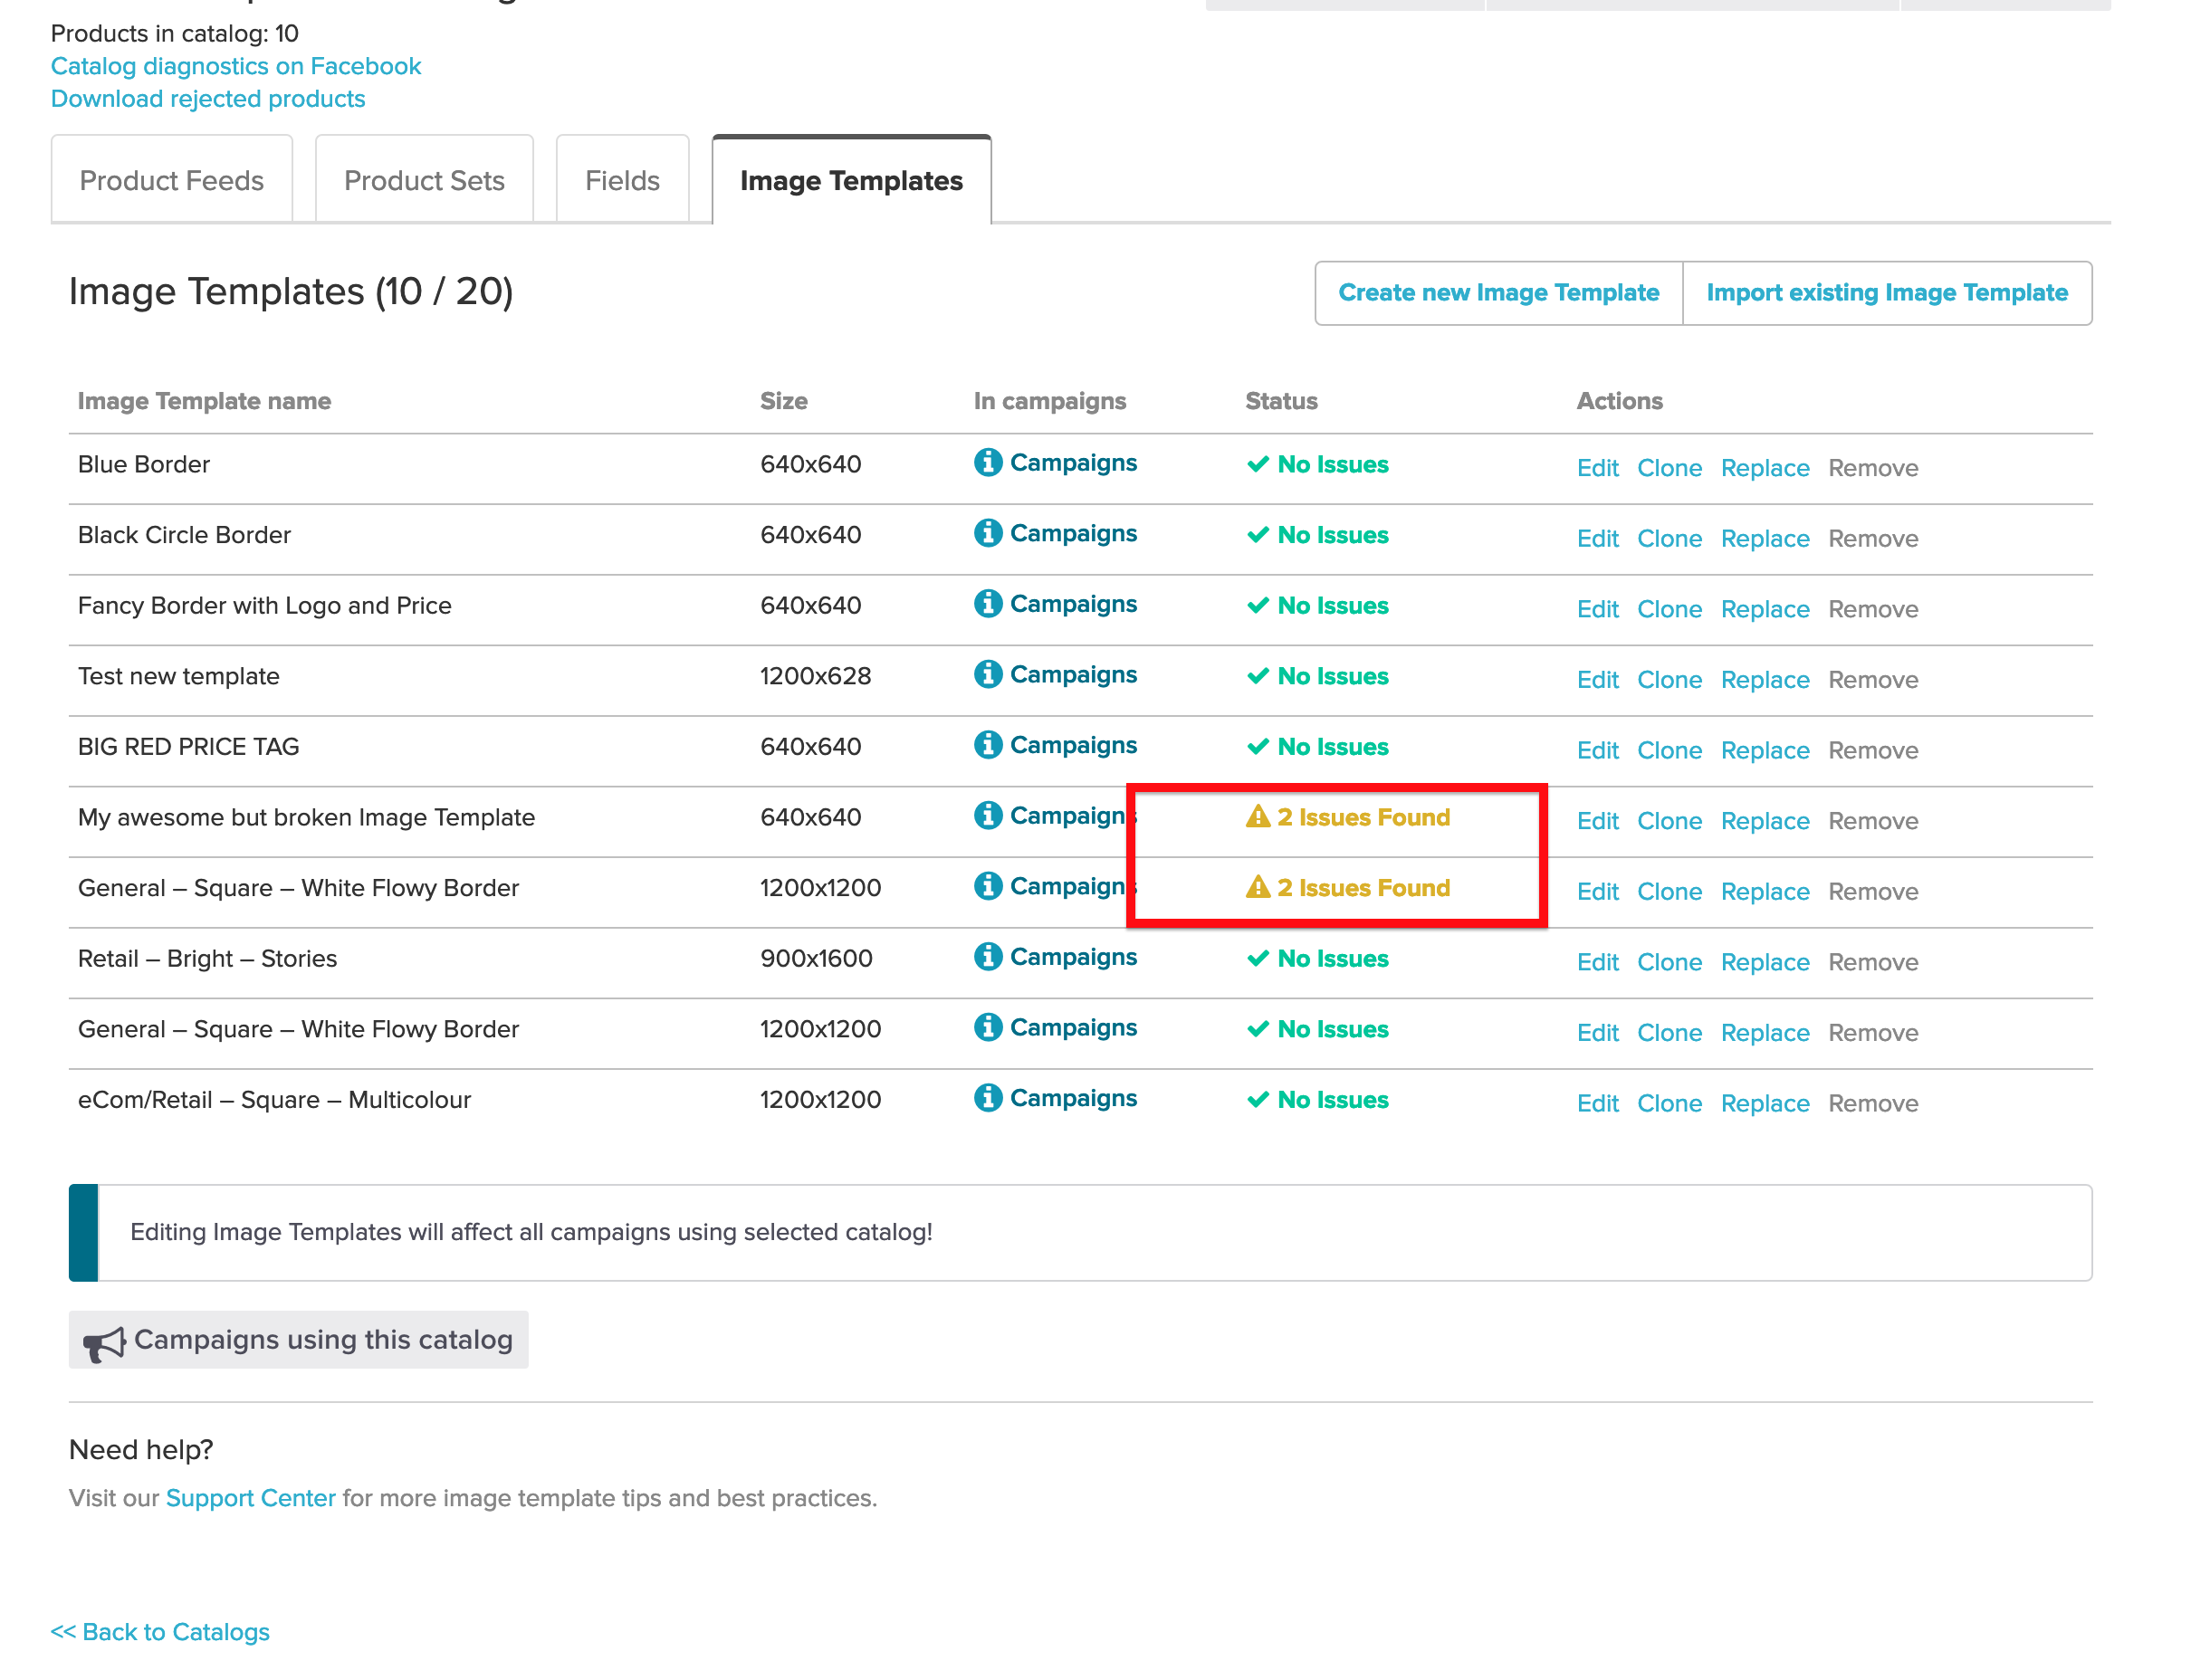Open the Support Center link
This screenshot has height=1680, width=2191.
[x=250, y=1497]
